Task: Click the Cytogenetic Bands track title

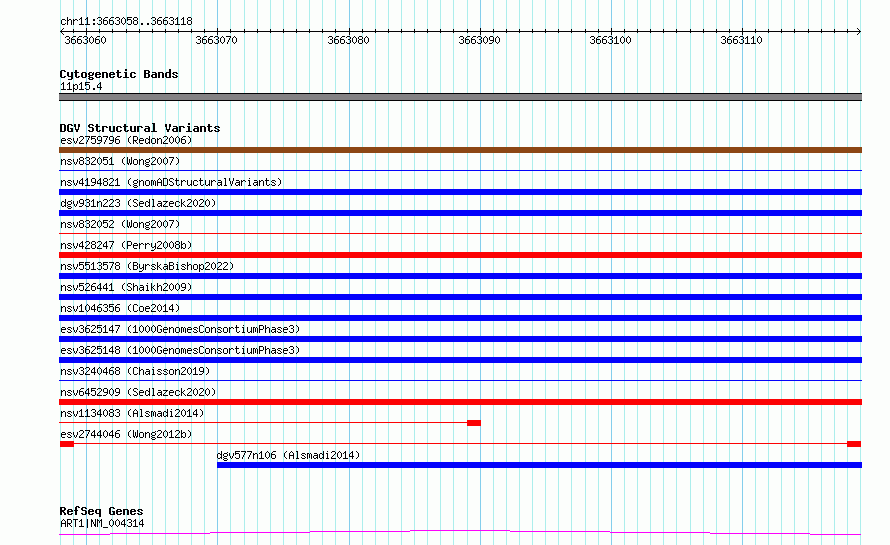Action: point(119,74)
